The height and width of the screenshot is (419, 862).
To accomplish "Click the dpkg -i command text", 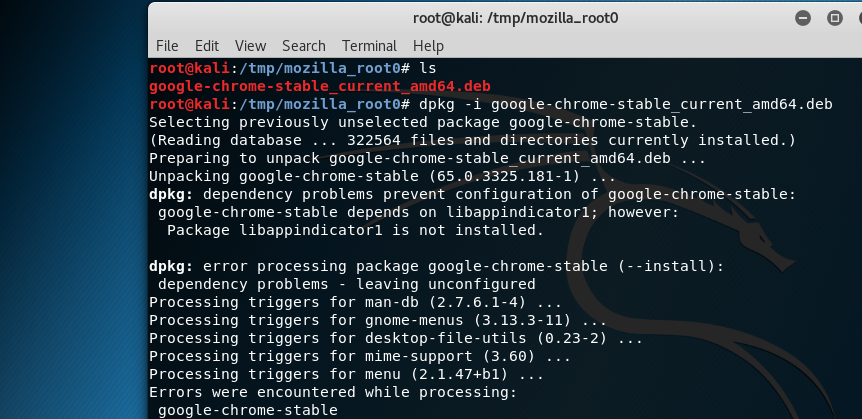I will pos(626,104).
